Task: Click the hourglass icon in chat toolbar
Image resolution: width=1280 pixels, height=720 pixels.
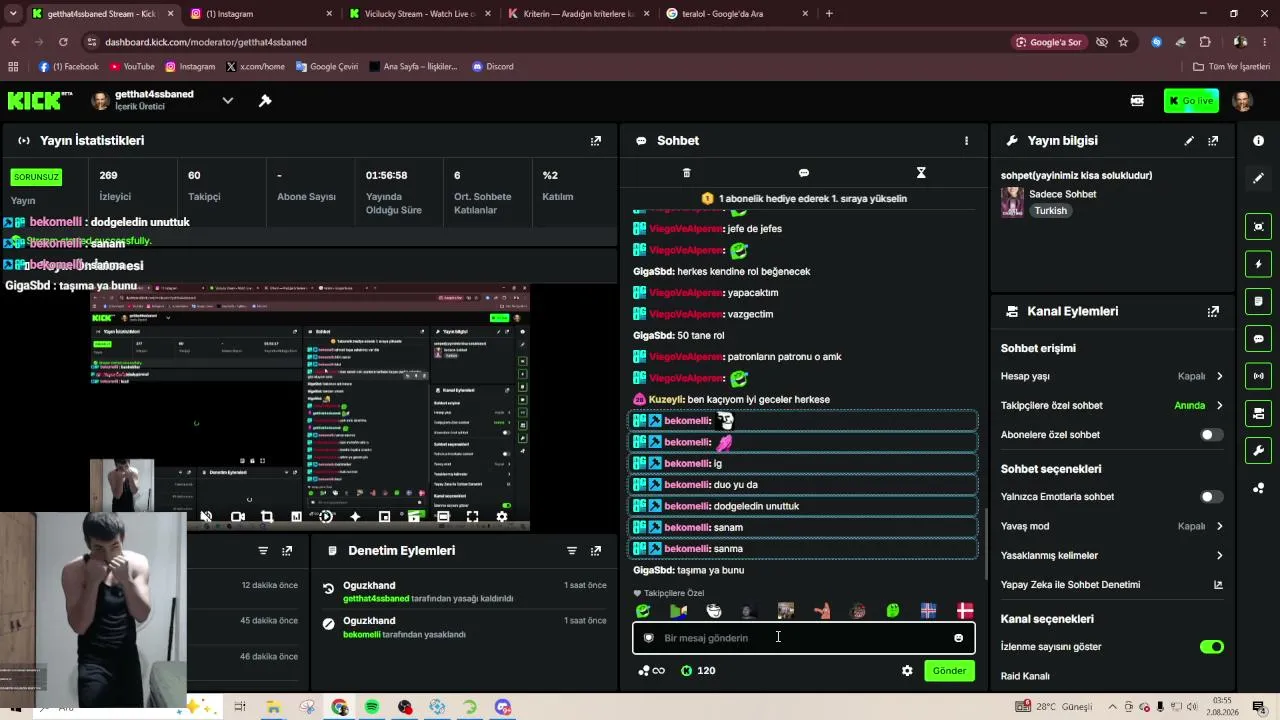Action: pos(921,173)
